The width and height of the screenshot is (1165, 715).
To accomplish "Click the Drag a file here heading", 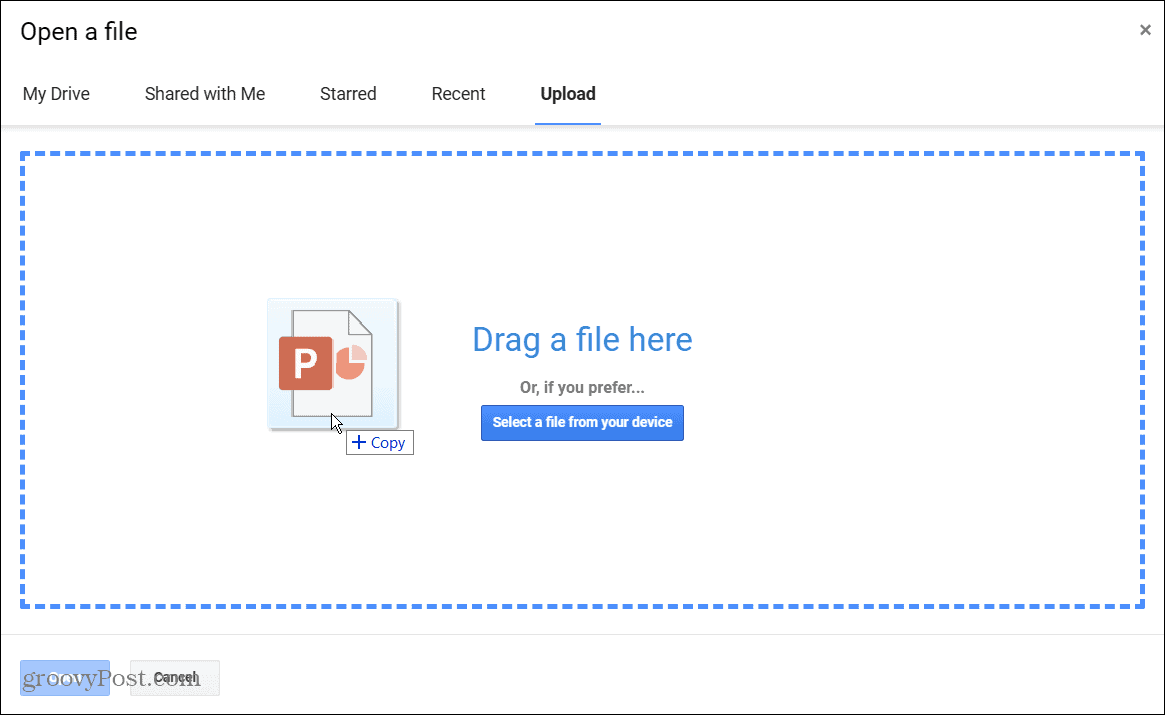I will 582,340.
